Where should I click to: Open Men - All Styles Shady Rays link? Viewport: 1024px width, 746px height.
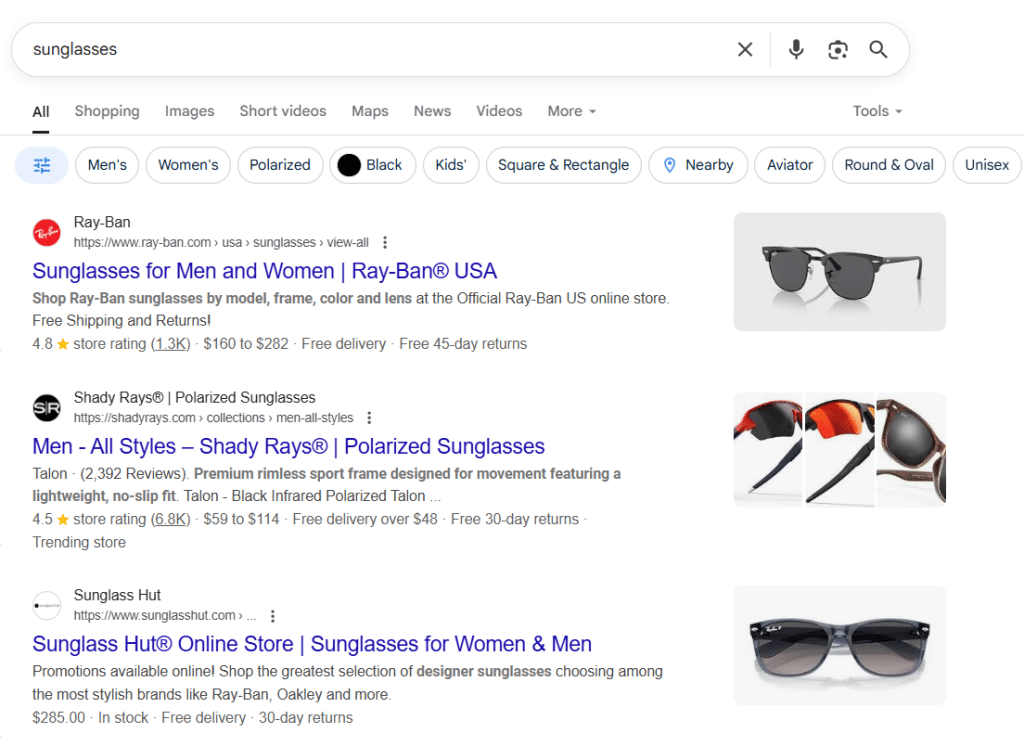coord(289,446)
